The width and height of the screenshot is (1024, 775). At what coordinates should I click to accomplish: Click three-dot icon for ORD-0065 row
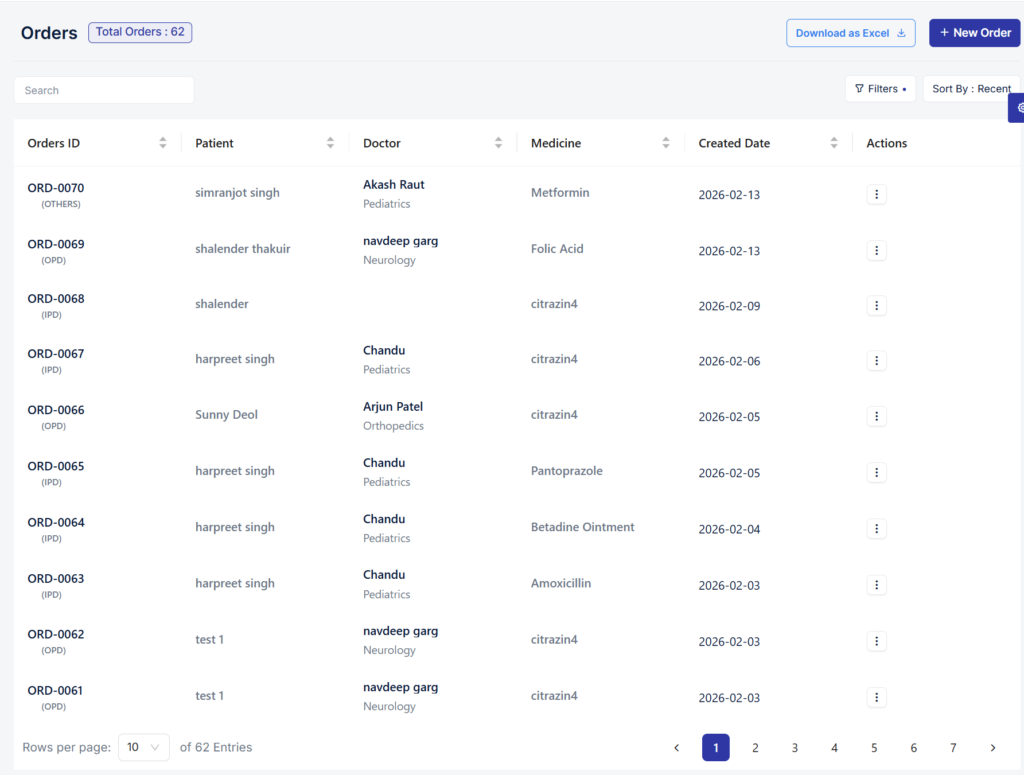(876, 473)
